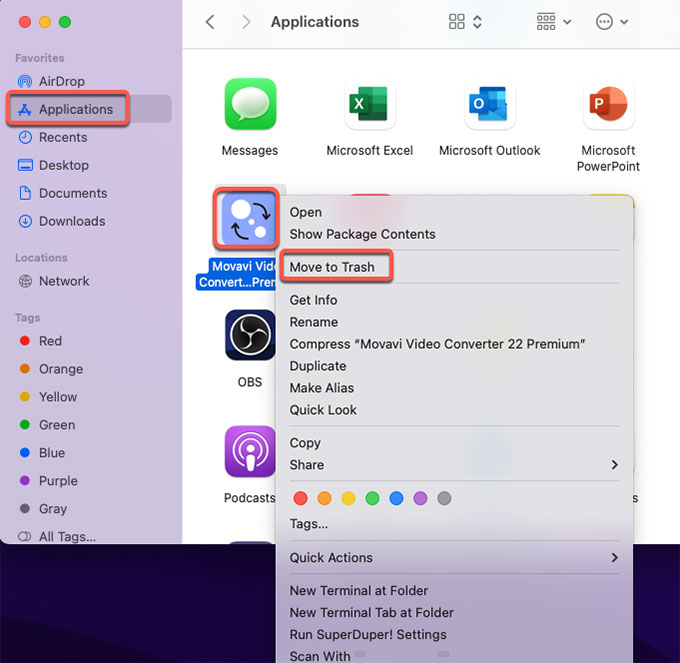The height and width of the screenshot is (663, 680).
Task: Open the ellipsis action menu
Action: [612, 22]
